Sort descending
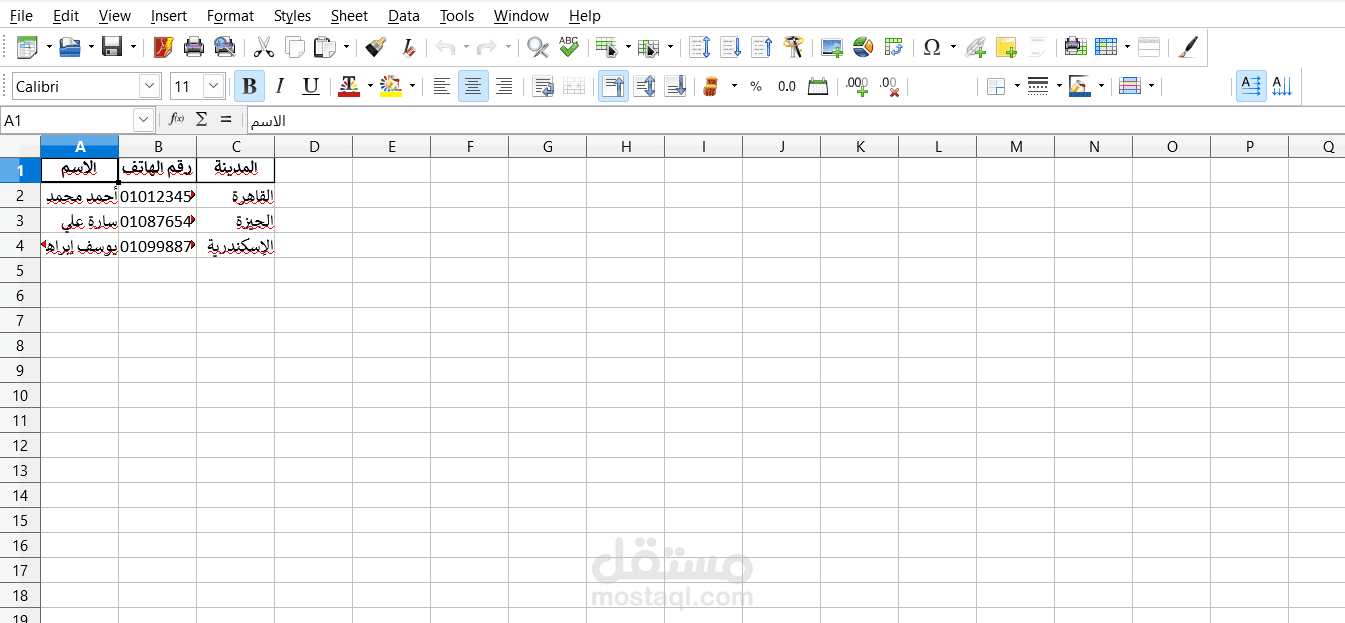 tap(762, 47)
